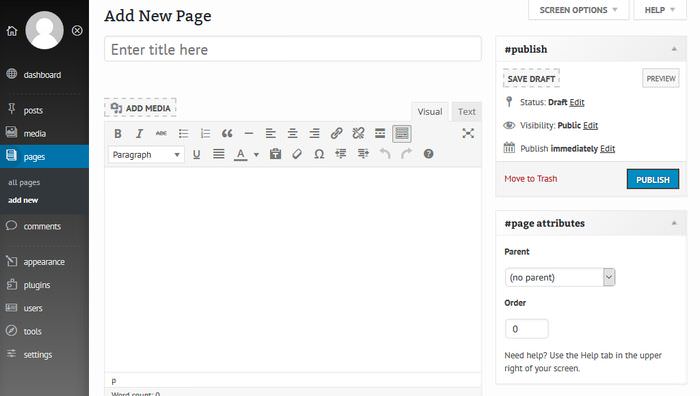Enable distraction-free fullscreen writing mode
This screenshot has width=700, height=396.
468,133
